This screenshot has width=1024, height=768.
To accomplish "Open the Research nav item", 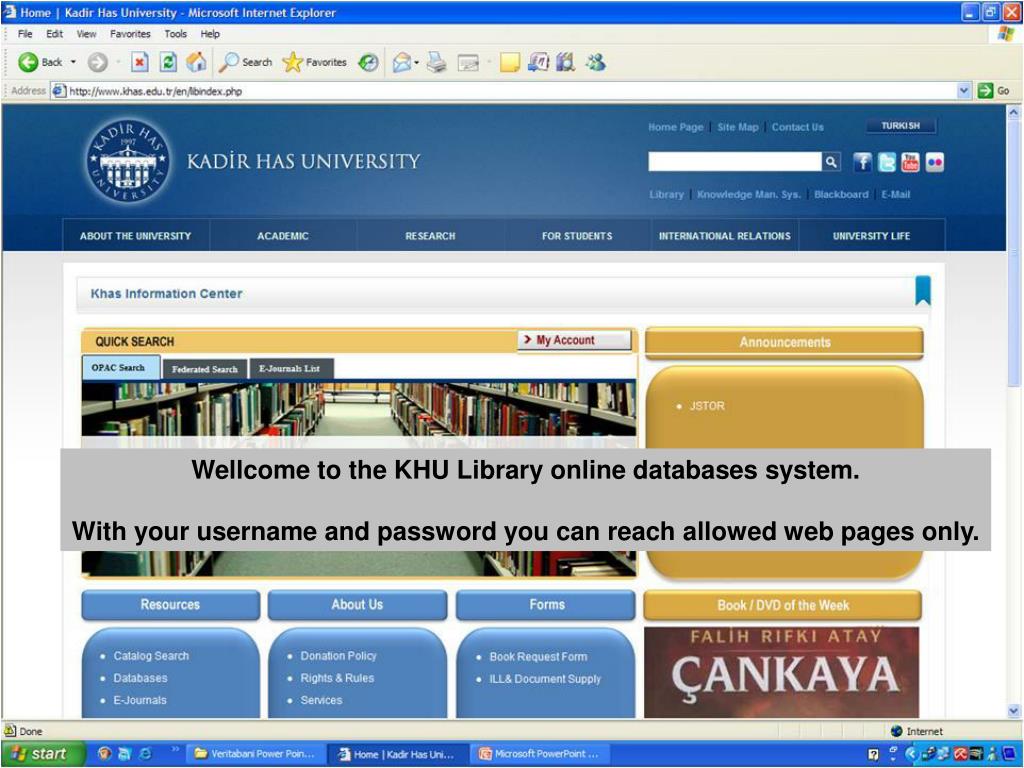I will (x=430, y=236).
